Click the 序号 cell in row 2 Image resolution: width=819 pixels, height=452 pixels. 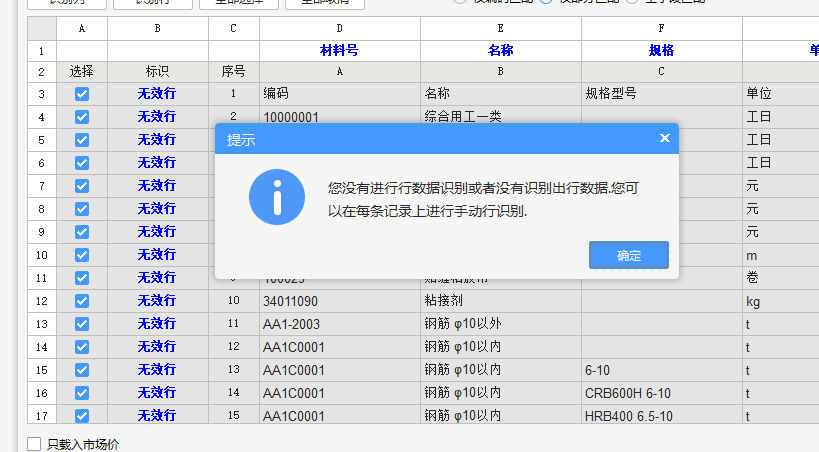click(x=233, y=72)
